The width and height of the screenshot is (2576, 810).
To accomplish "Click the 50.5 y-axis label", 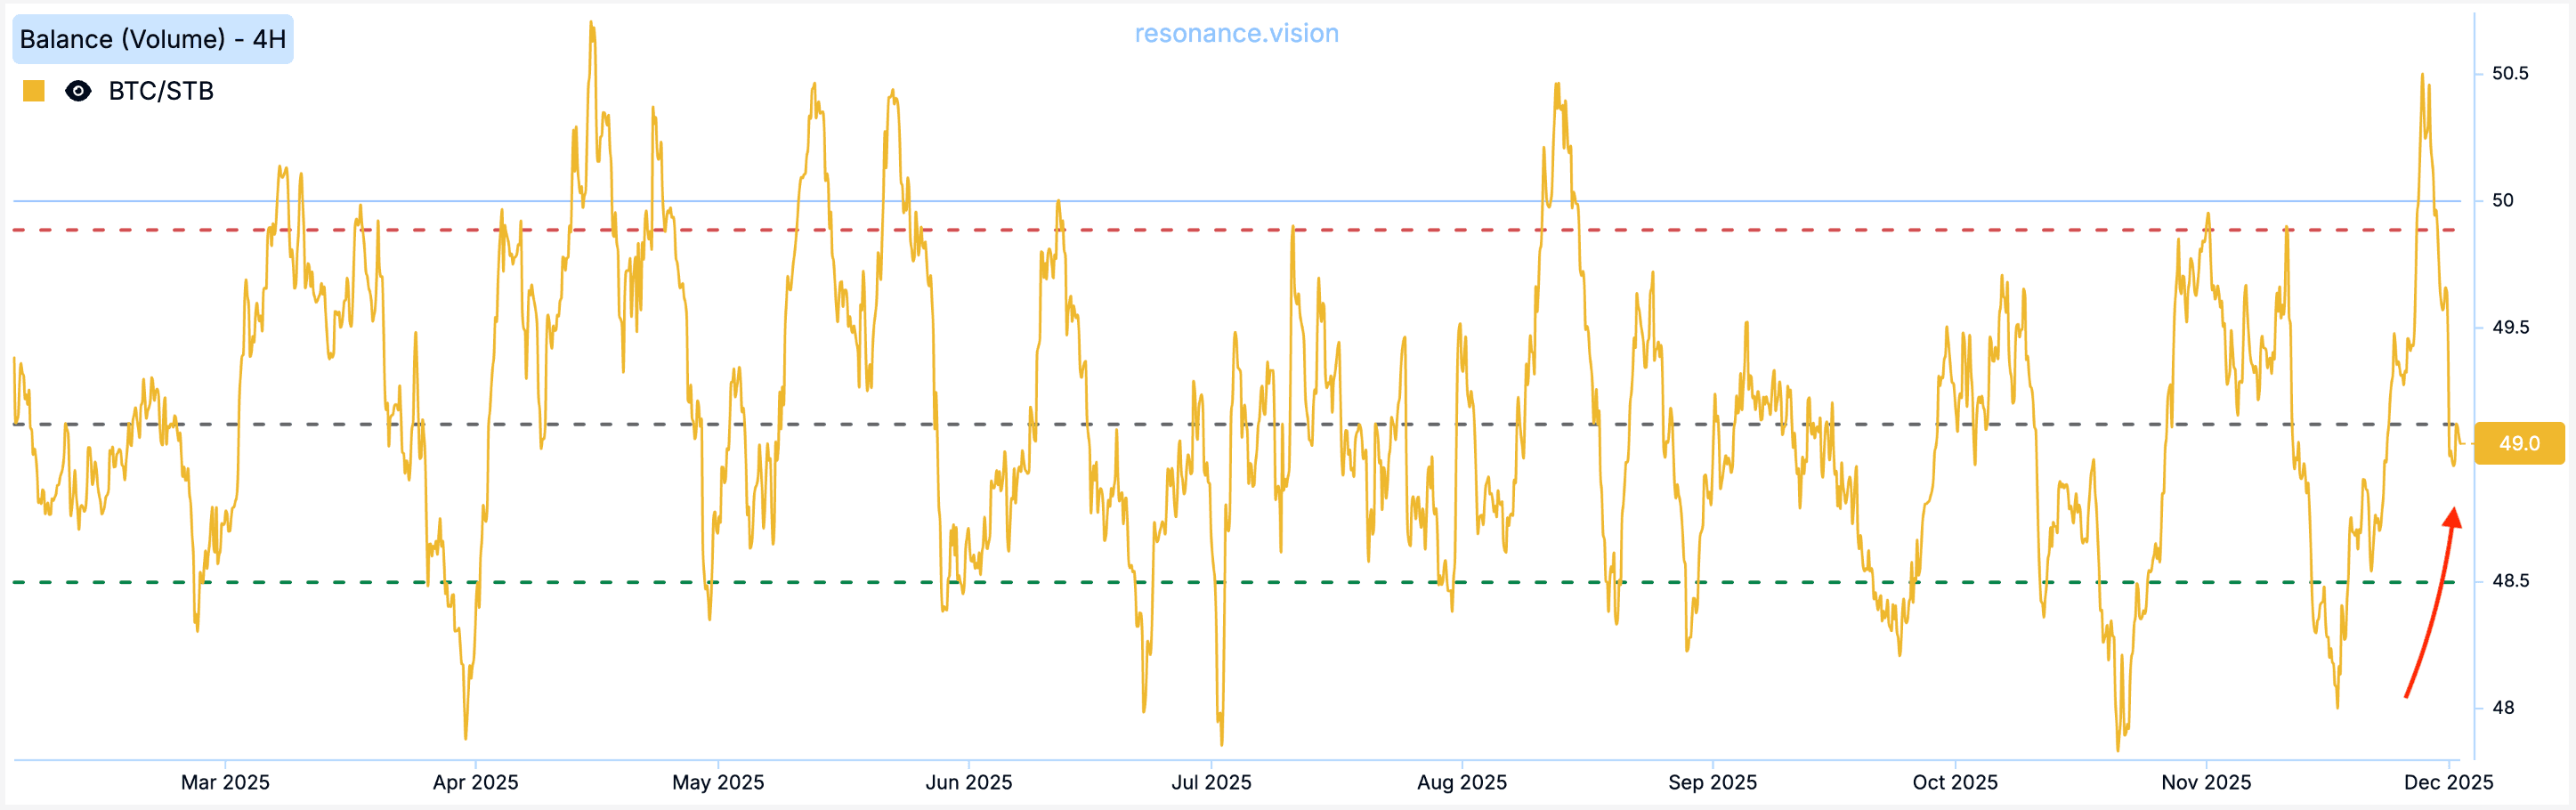I will 2509,73.
